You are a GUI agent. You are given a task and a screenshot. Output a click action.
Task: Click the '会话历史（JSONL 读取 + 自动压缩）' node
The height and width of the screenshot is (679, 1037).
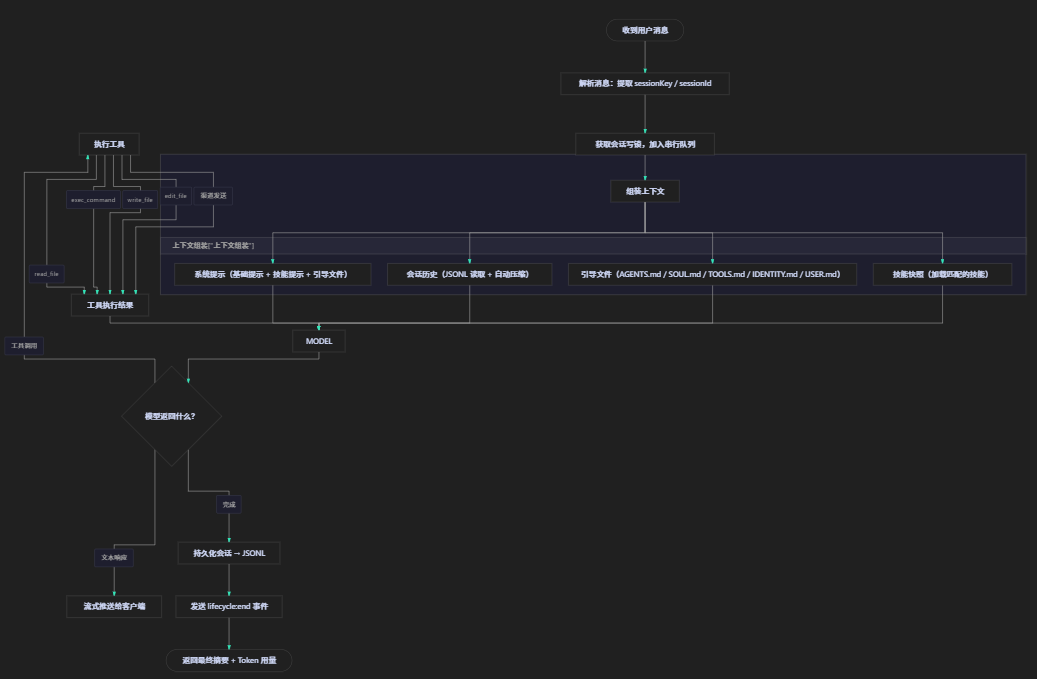(470, 274)
